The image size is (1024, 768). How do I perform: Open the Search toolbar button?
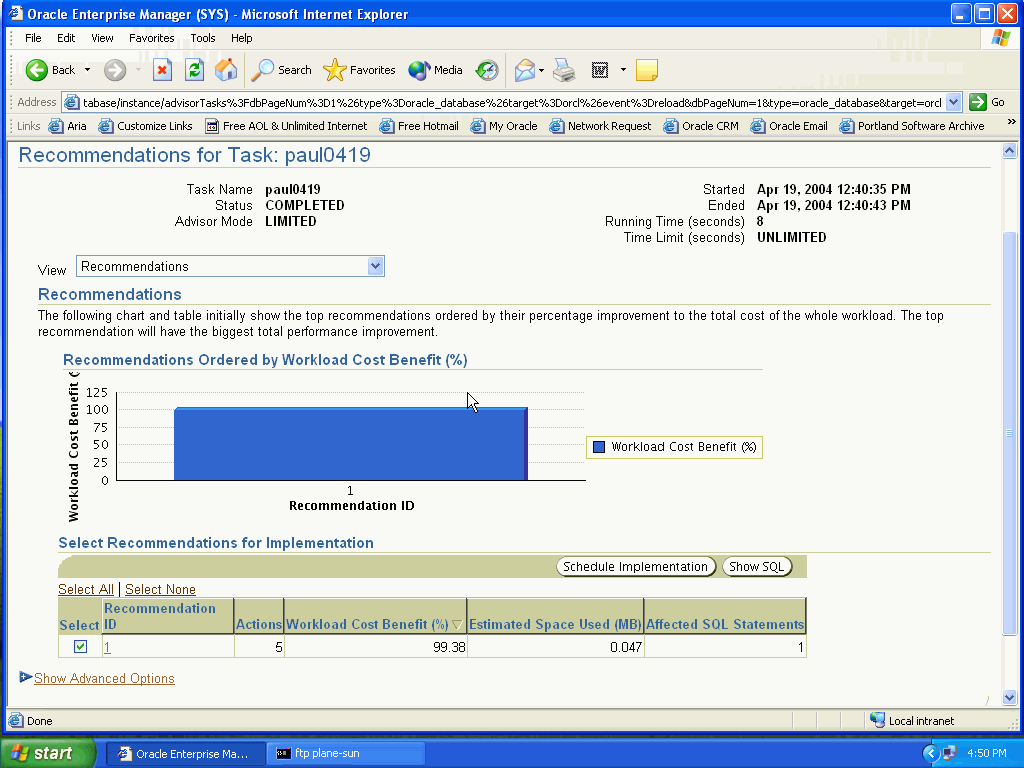pos(282,70)
